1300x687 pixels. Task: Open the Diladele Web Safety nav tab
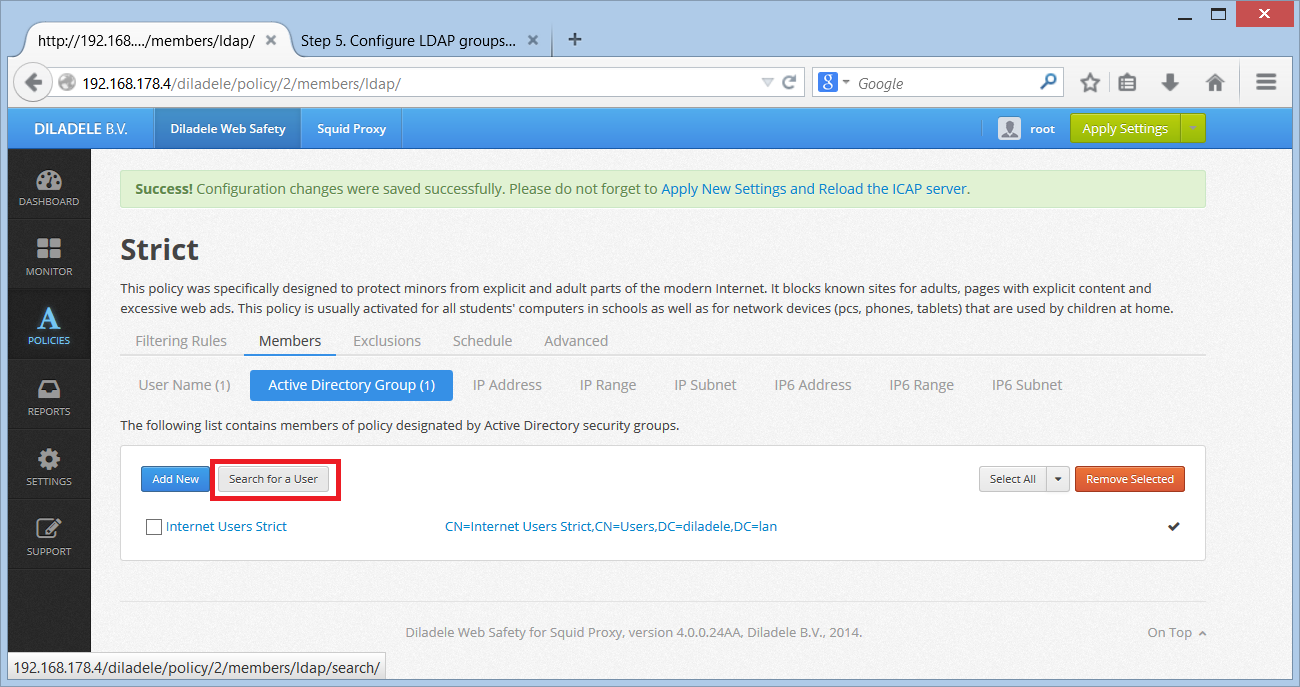(x=228, y=129)
